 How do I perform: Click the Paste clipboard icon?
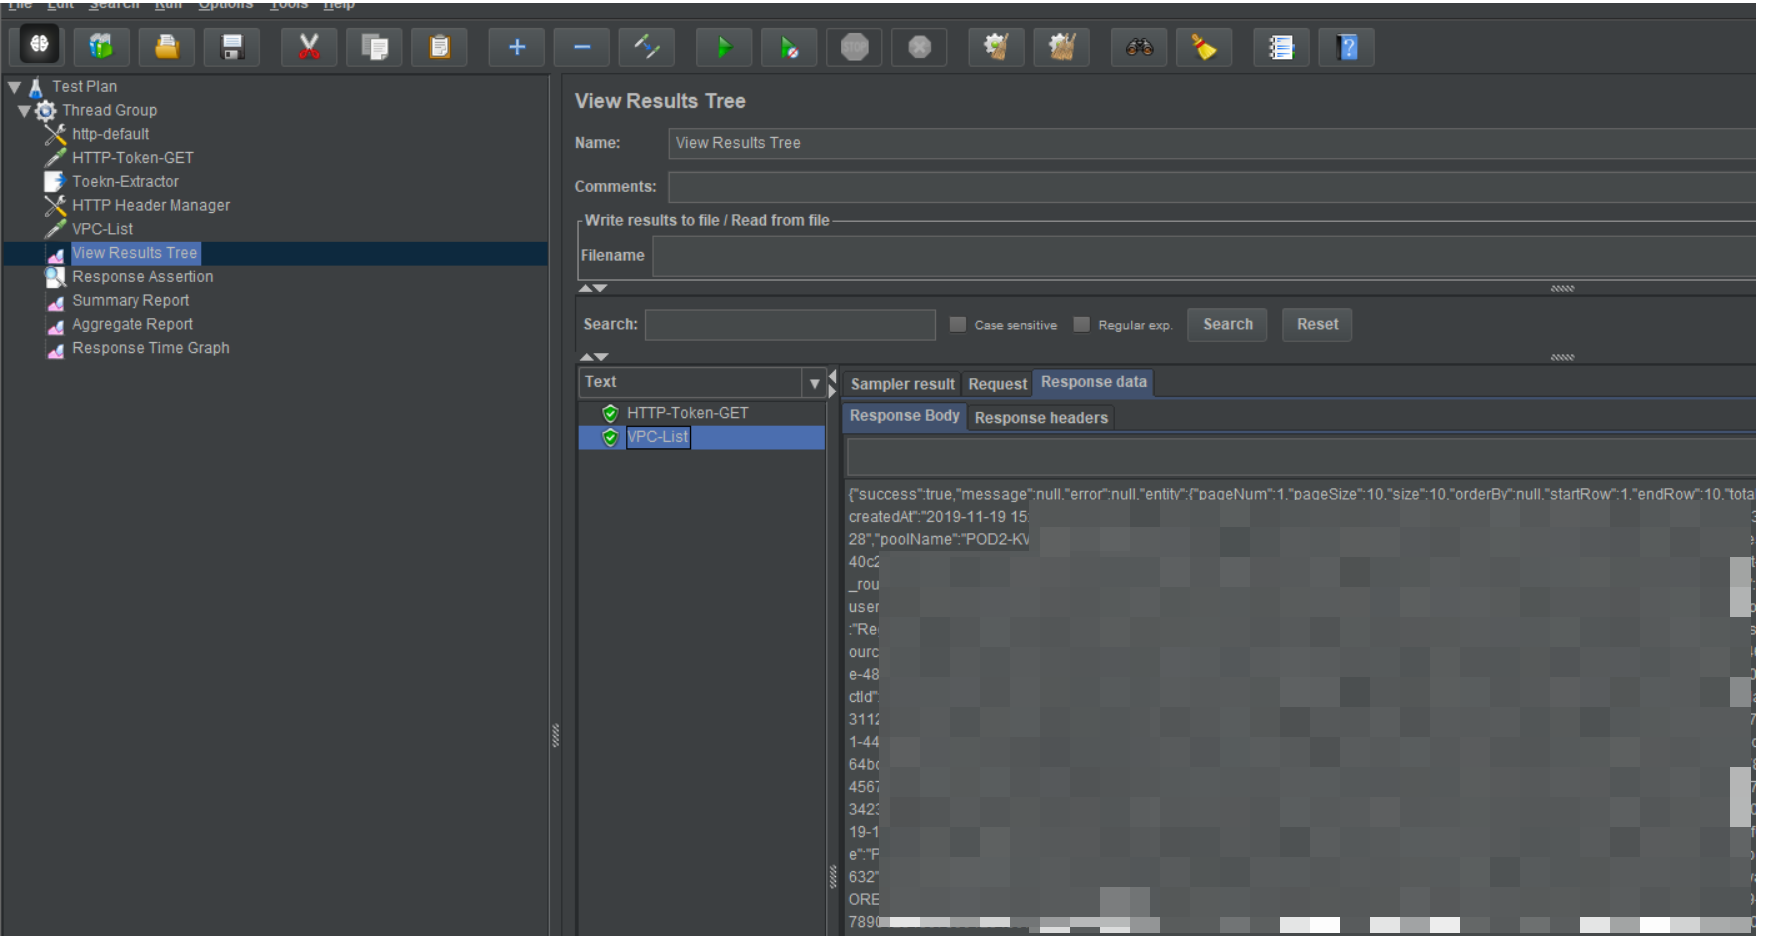(440, 46)
